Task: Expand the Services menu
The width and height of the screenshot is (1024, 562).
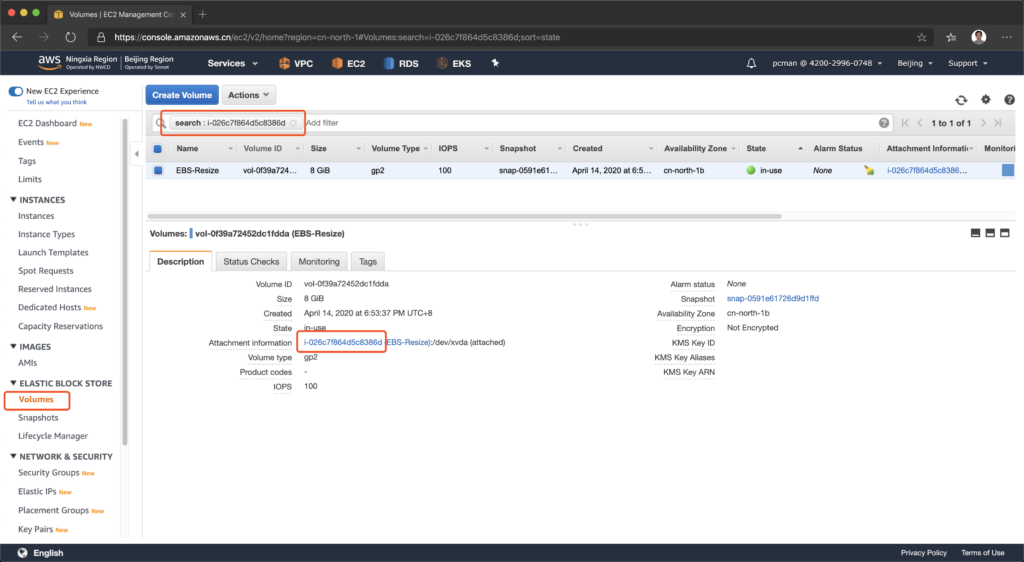Action: (x=232, y=63)
